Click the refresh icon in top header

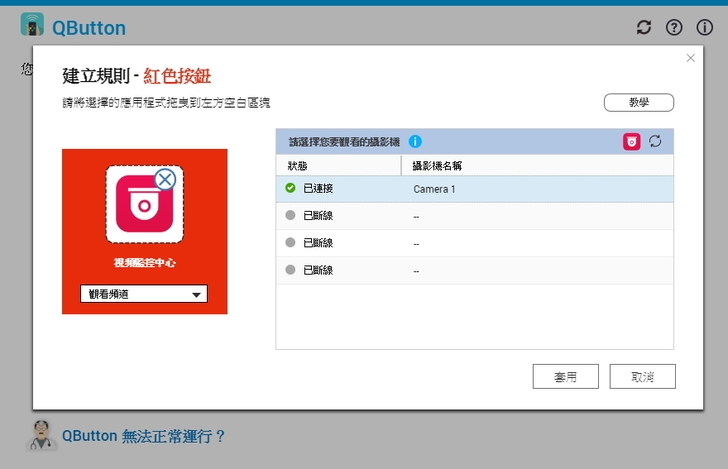click(644, 27)
